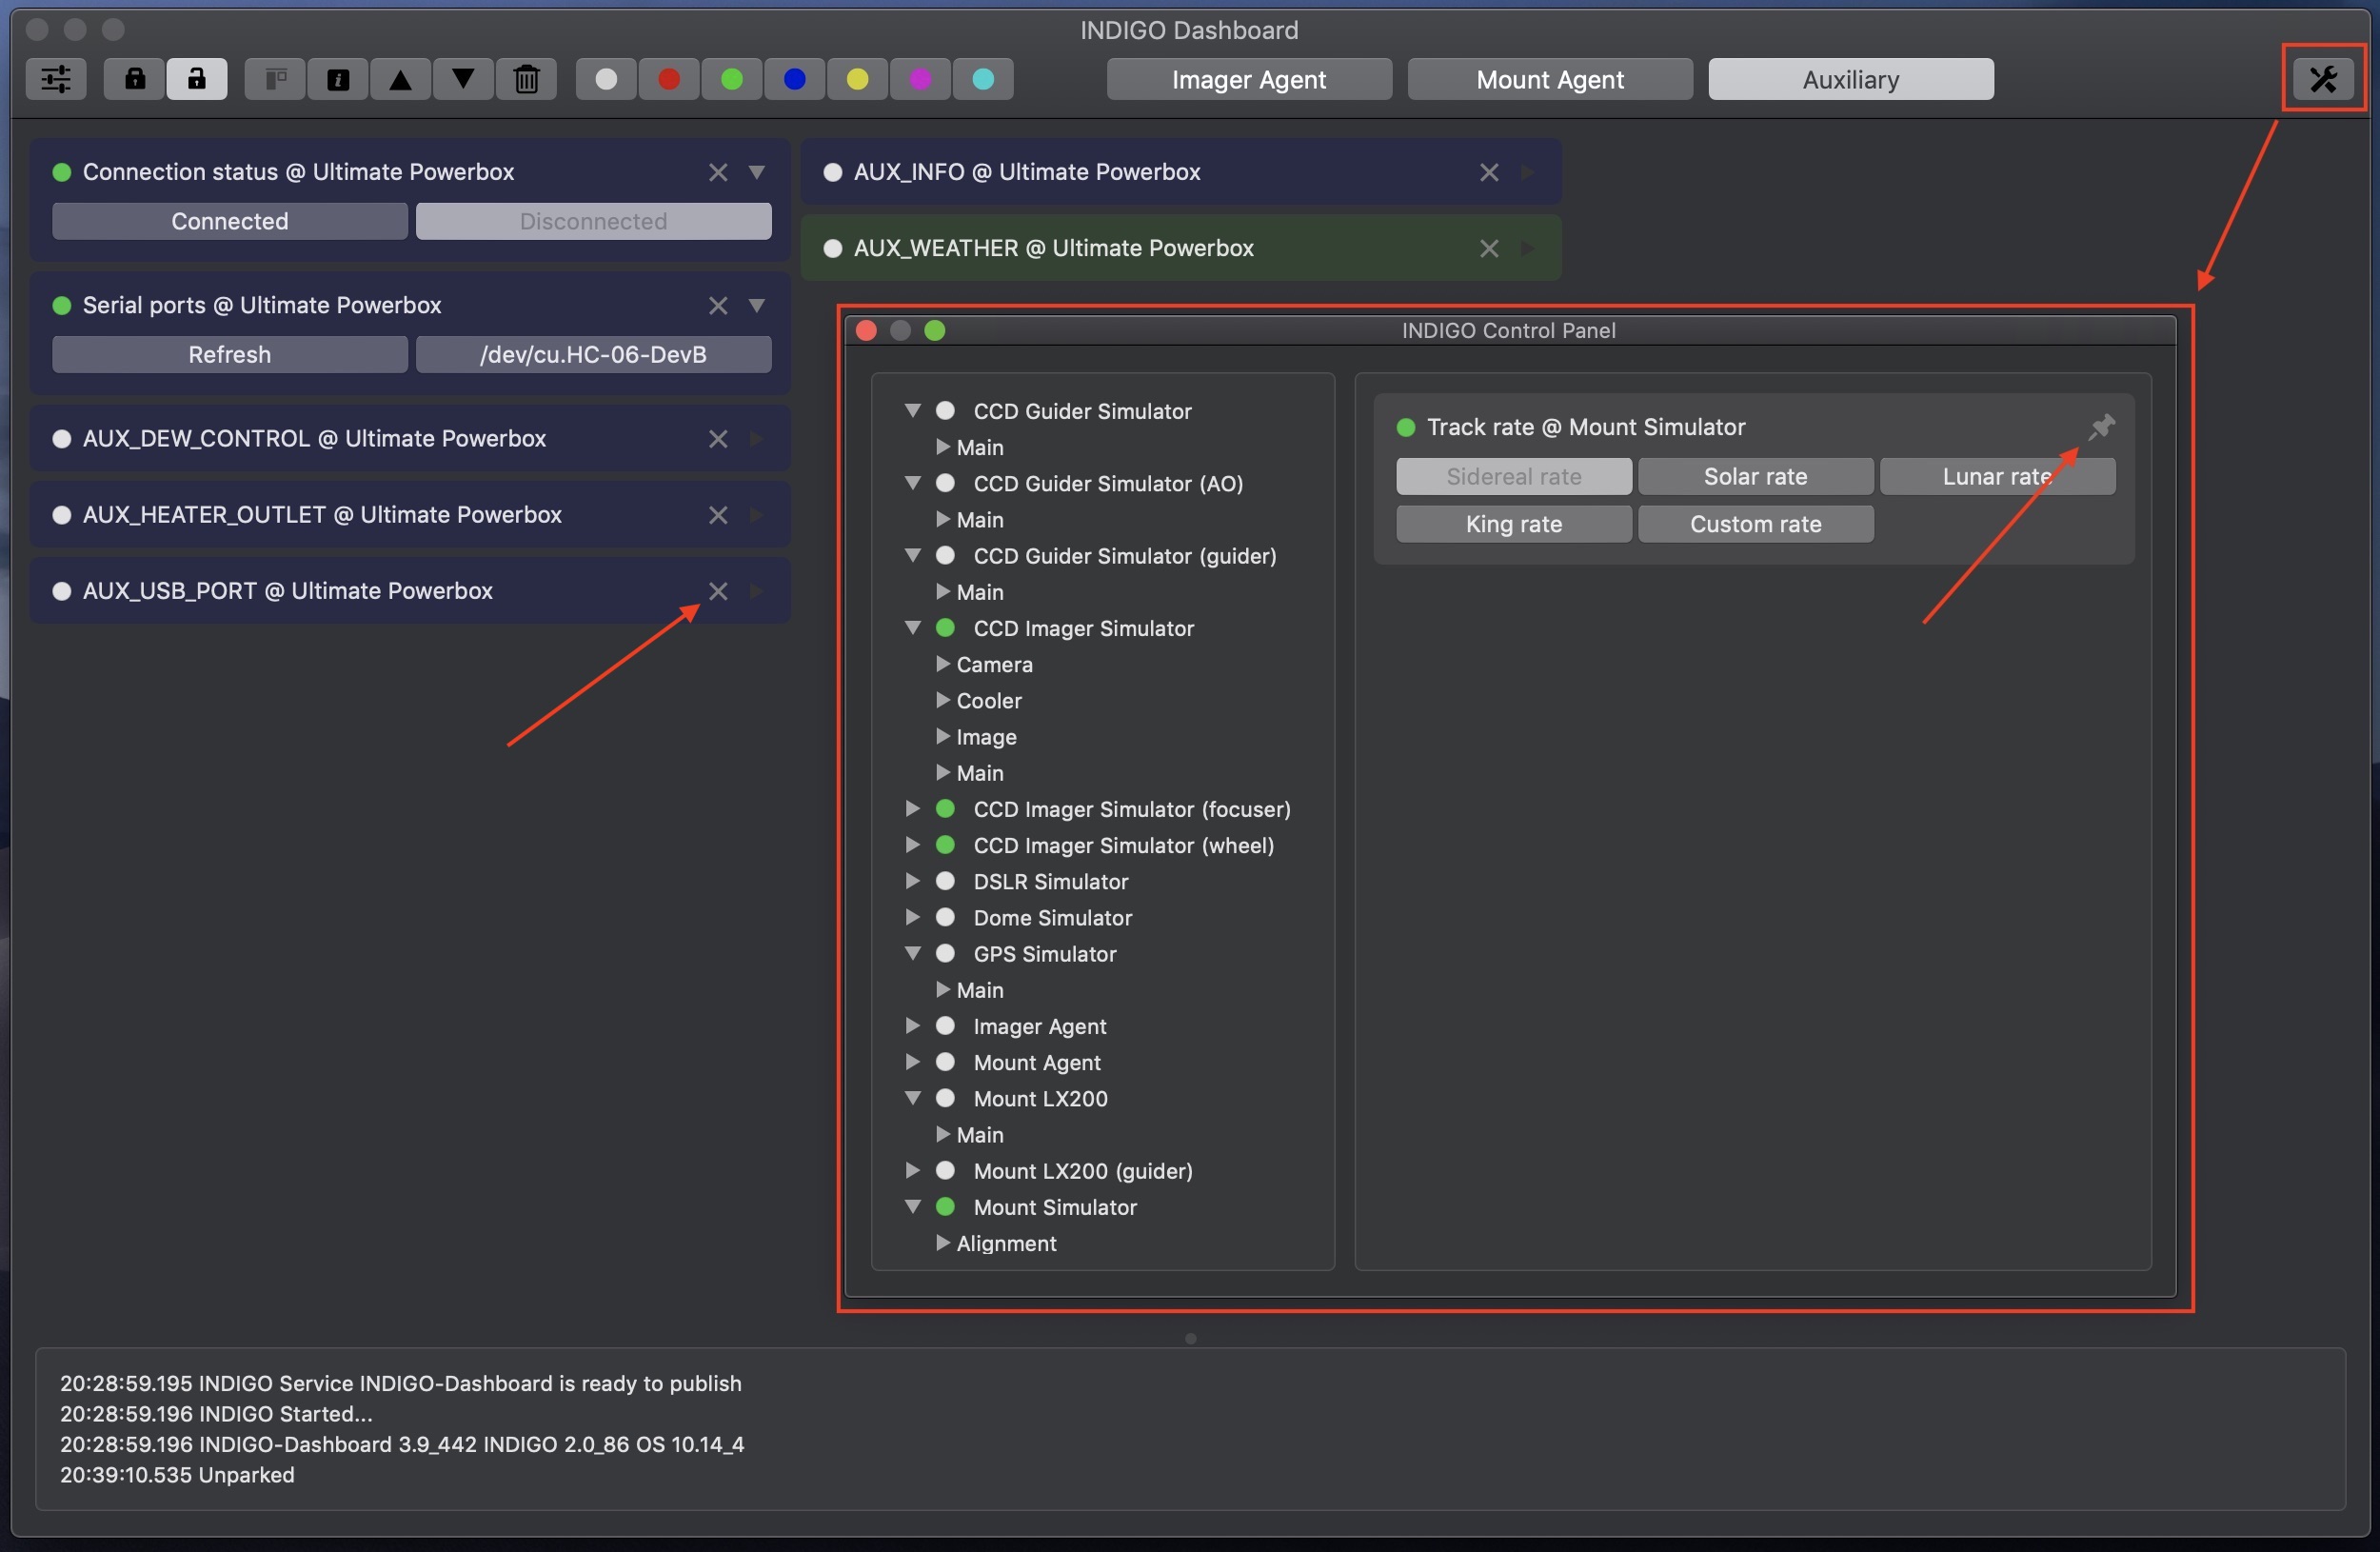Image resolution: width=2380 pixels, height=1552 pixels.
Task: Select the blue color dot
Action: click(x=795, y=79)
